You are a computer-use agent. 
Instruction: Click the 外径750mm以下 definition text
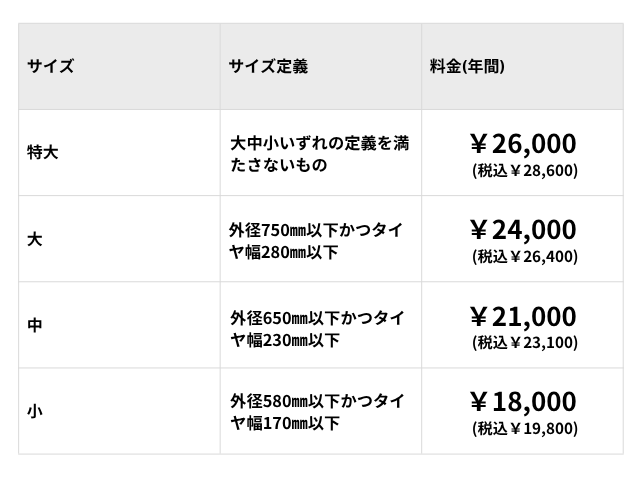tap(317, 230)
